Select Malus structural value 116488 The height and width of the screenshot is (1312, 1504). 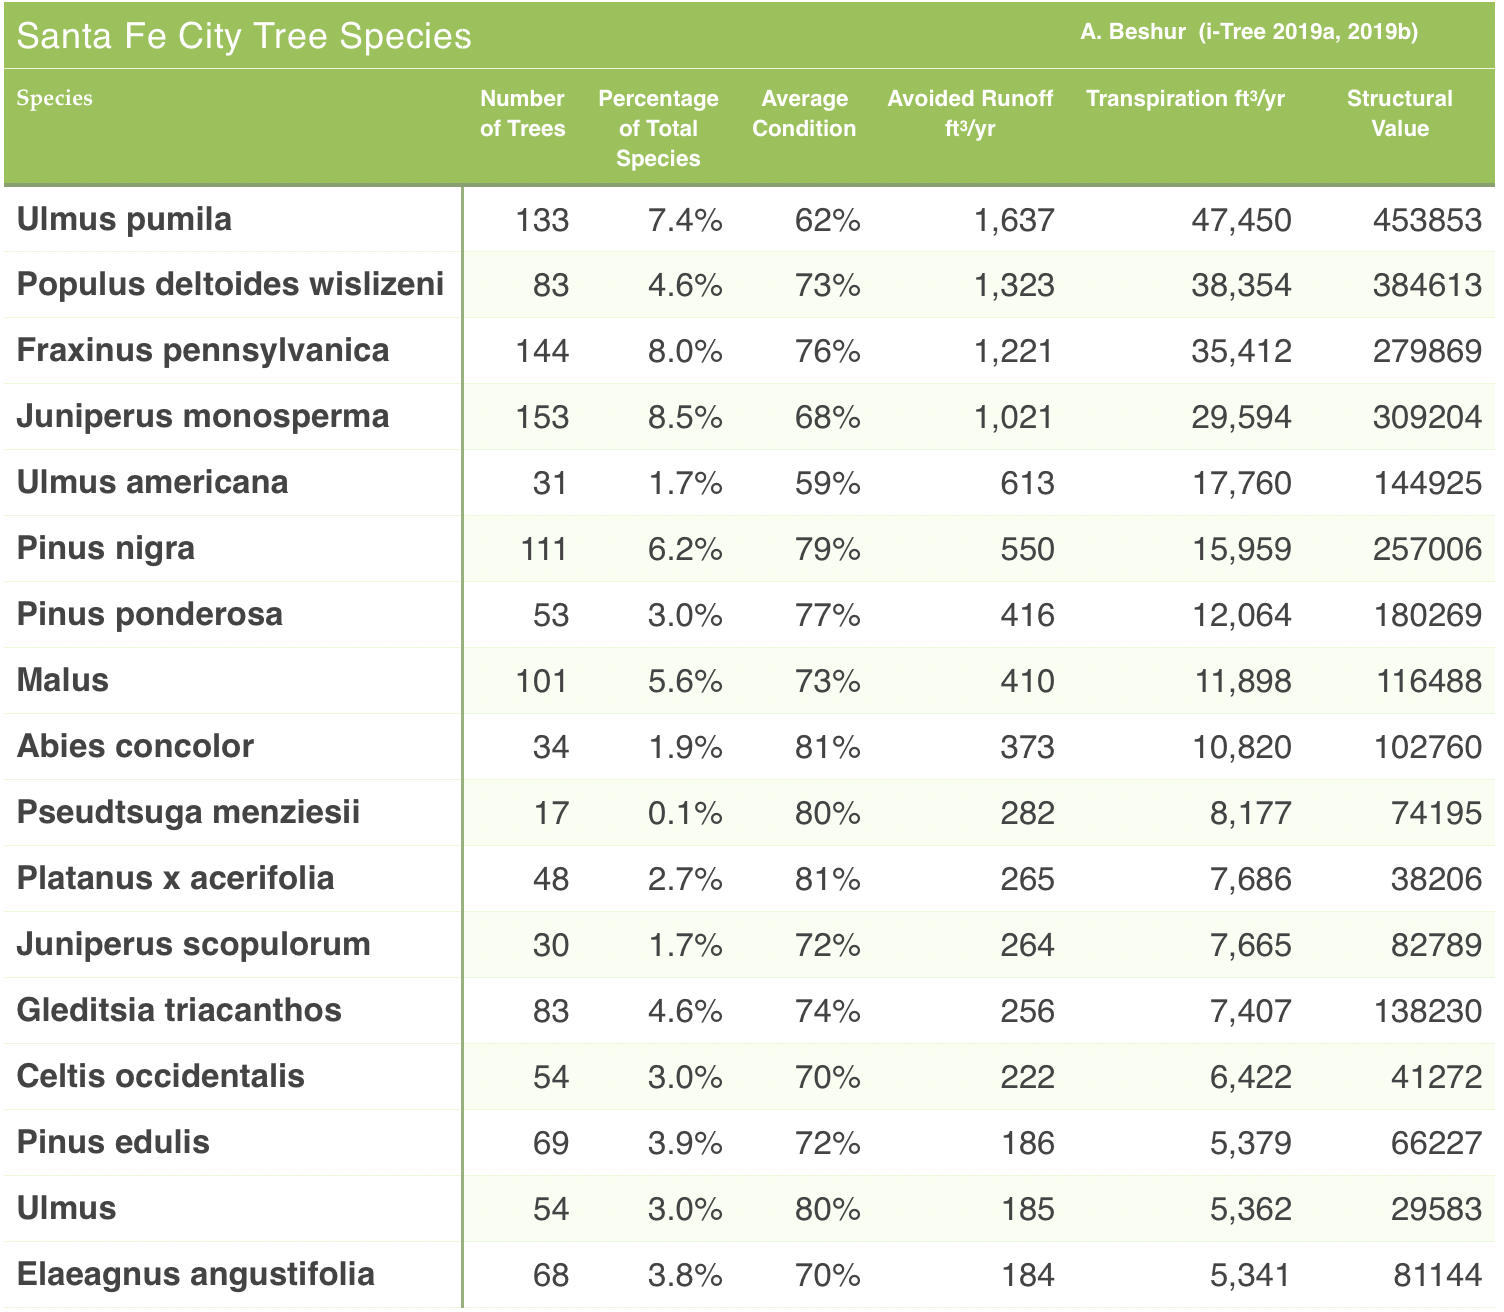[1428, 681]
